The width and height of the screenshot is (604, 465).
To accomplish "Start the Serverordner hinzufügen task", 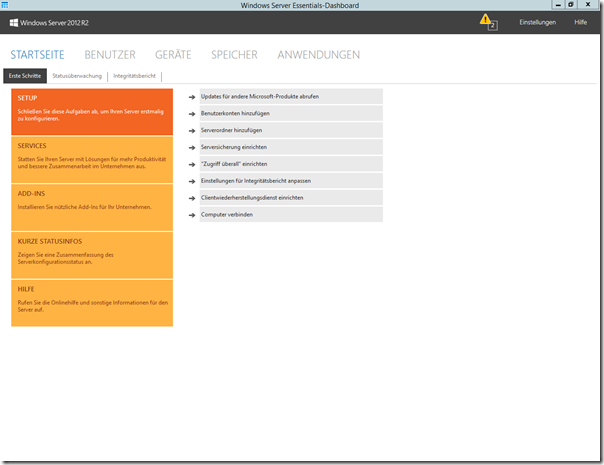I will 291,130.
